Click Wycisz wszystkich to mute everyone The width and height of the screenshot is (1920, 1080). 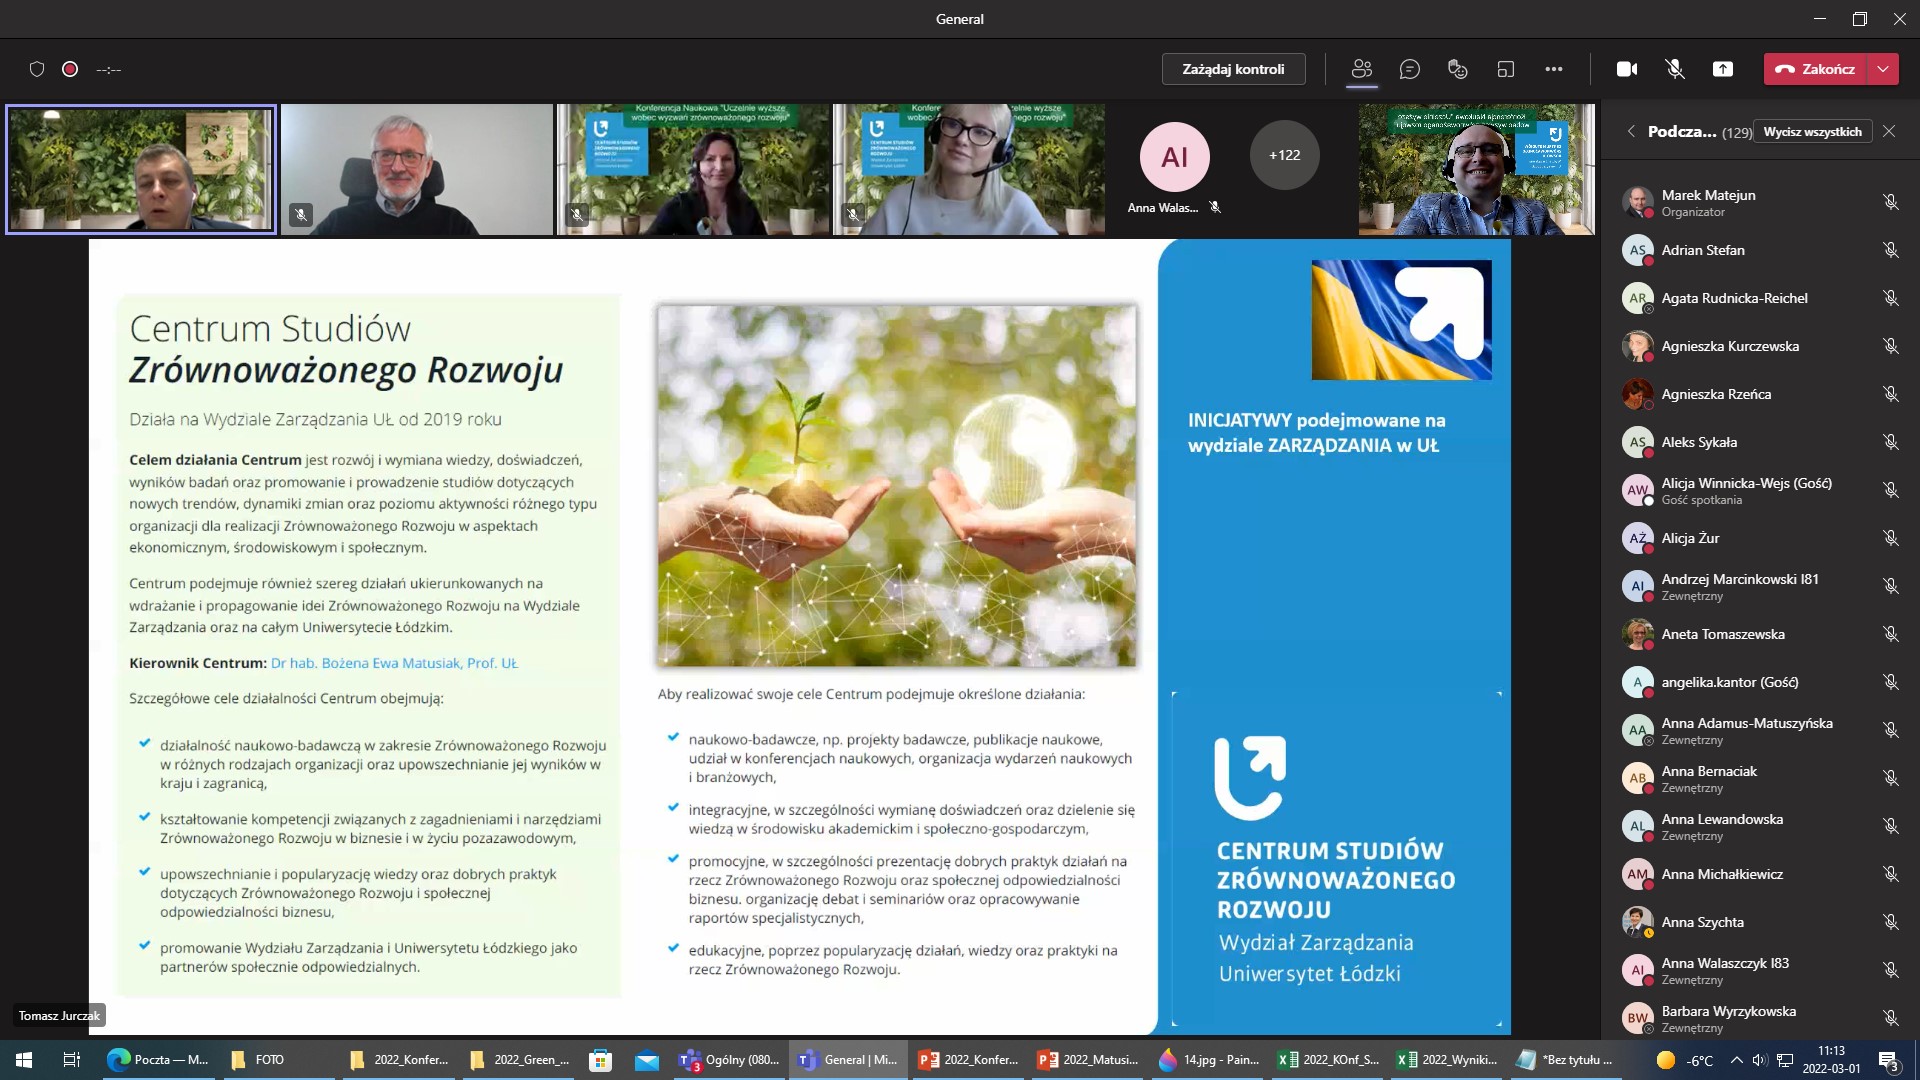[1813, 131]
